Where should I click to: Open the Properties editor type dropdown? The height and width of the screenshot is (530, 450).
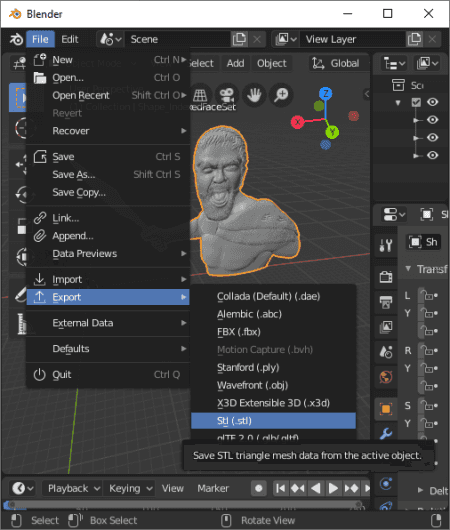coord(394,214)
